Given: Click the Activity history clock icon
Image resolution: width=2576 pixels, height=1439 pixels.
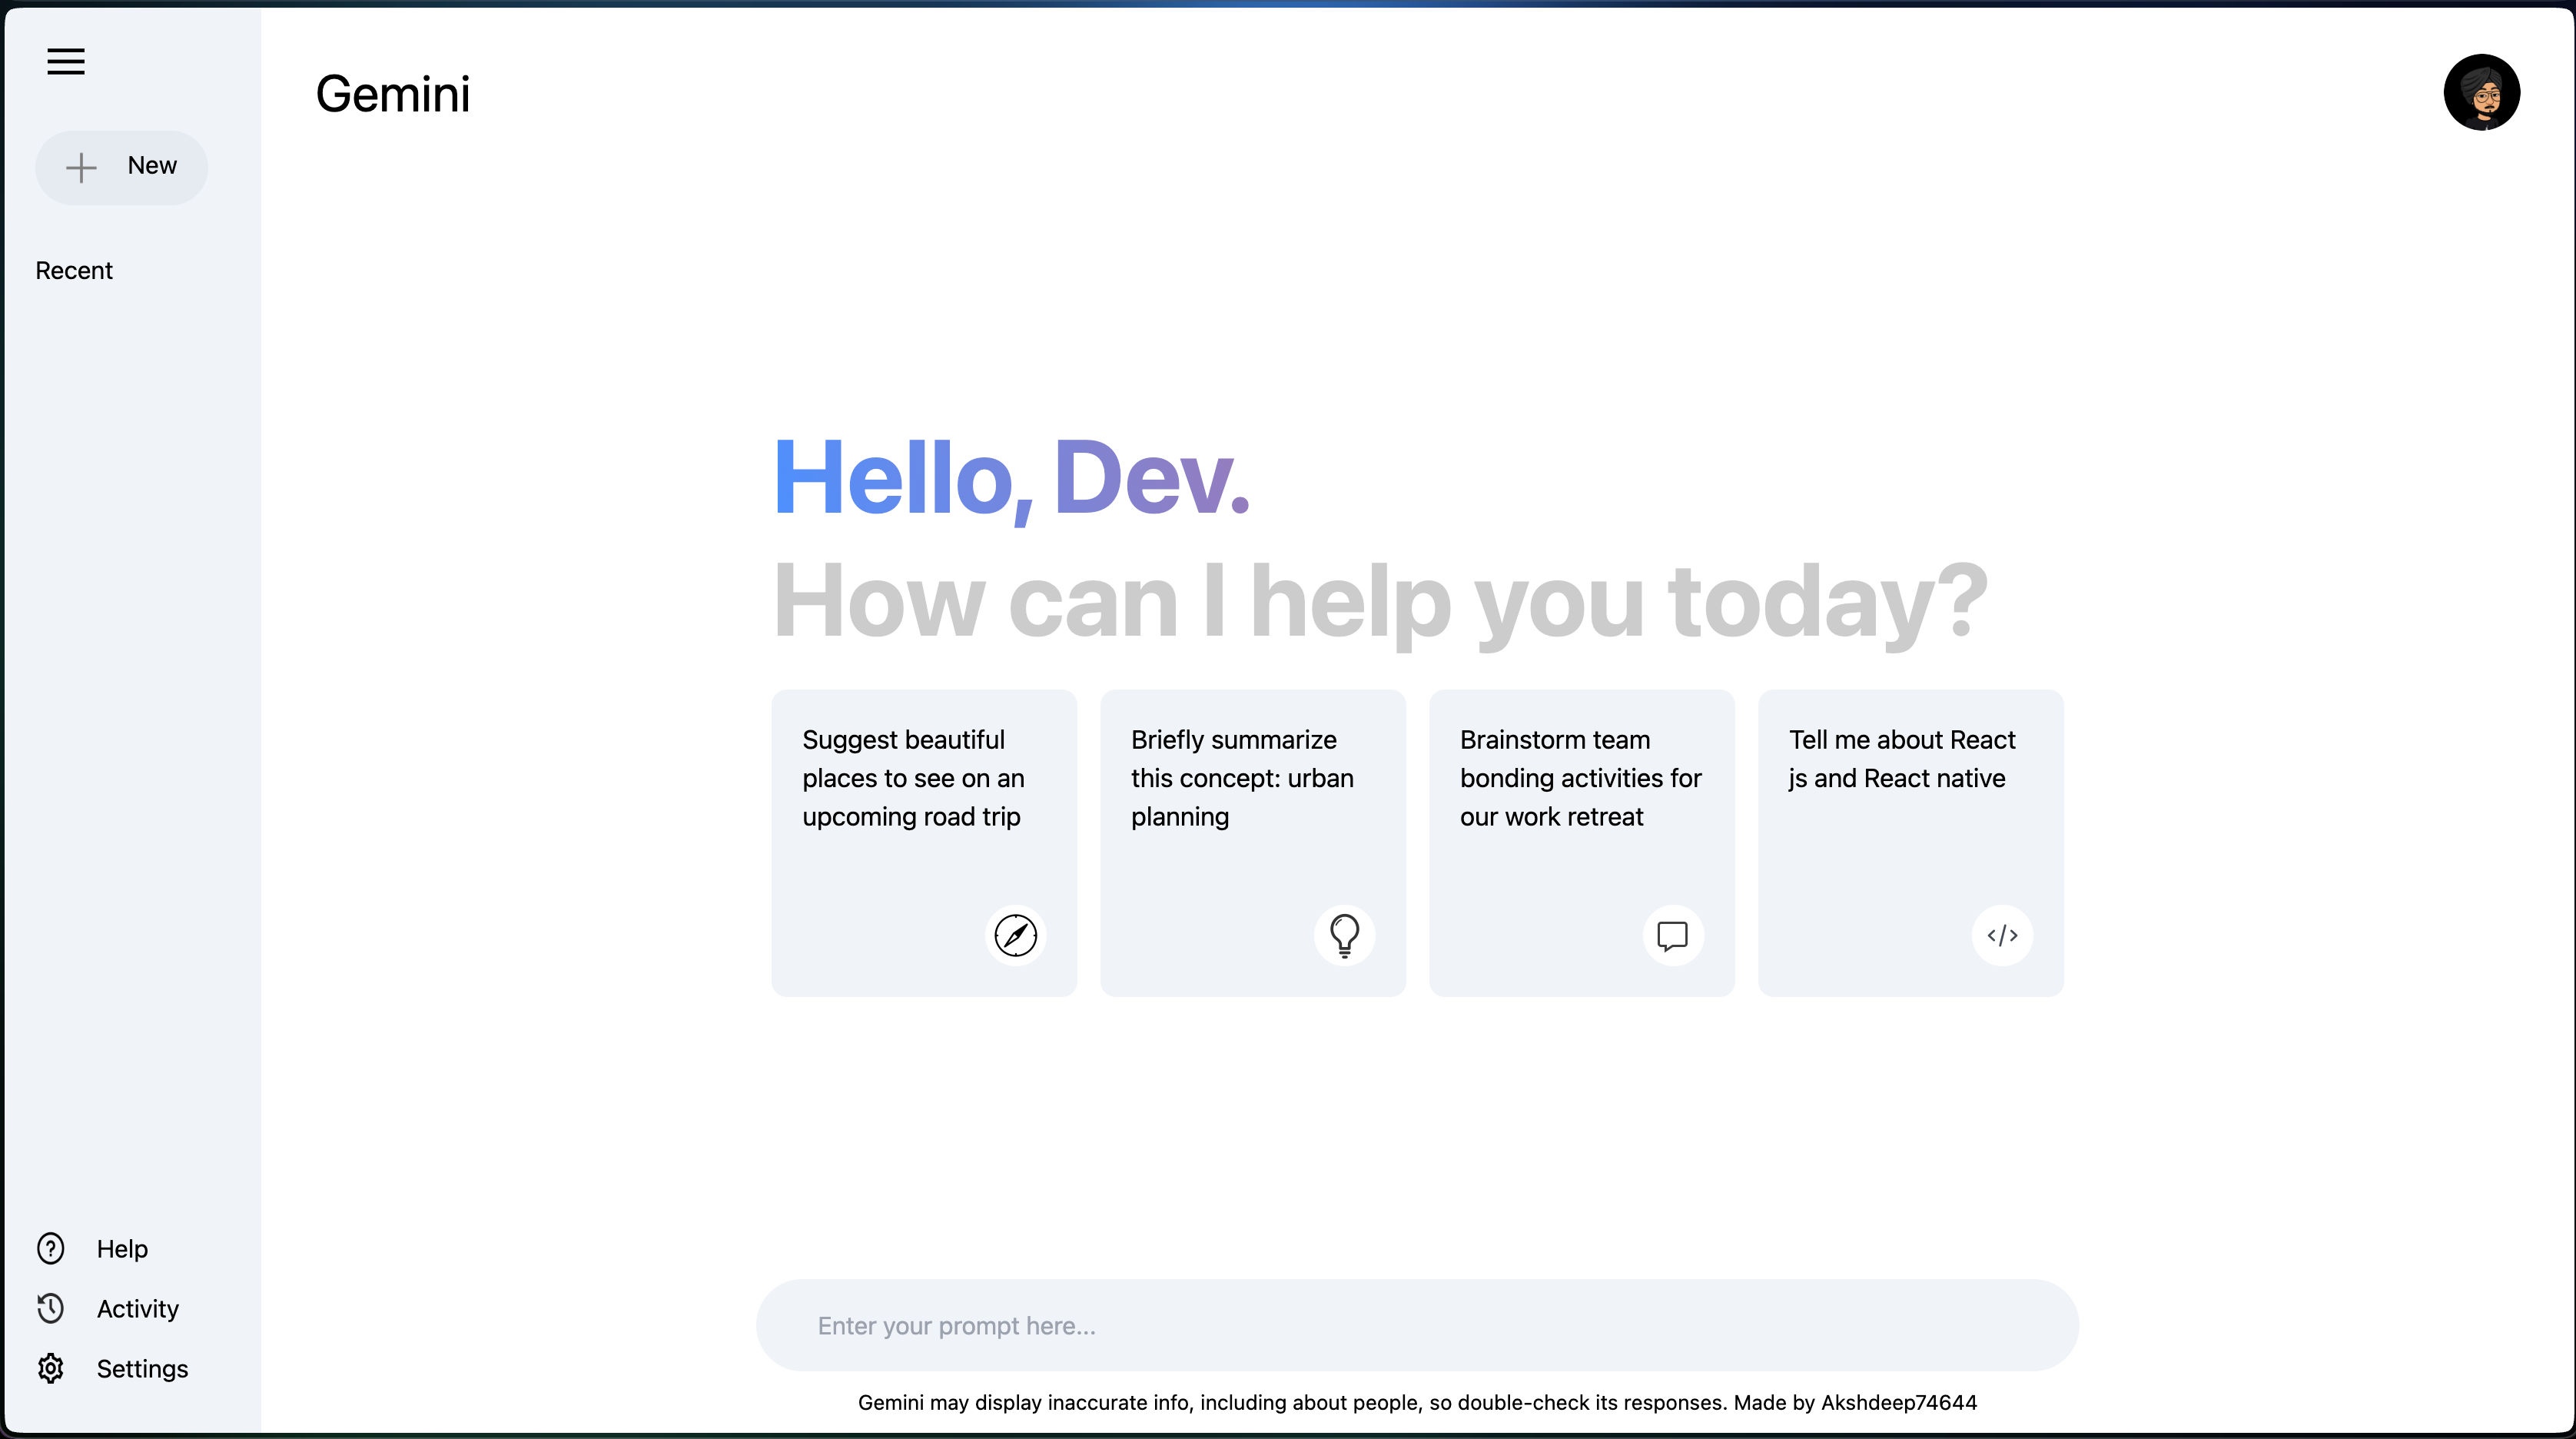Looking at the screenshot, I should [51, 1308].
